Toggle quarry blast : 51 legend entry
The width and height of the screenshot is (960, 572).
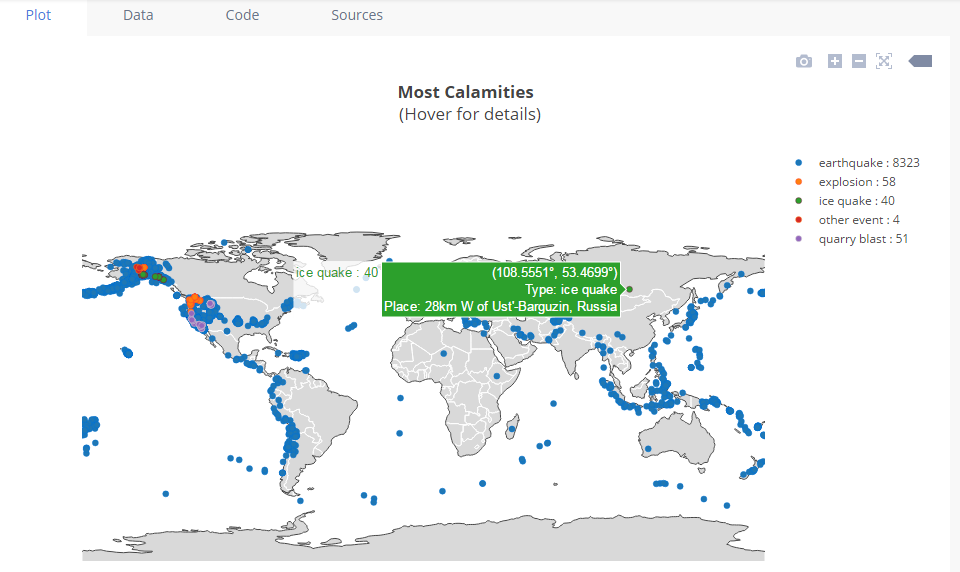pyautogui.click(x=852, y=239)
